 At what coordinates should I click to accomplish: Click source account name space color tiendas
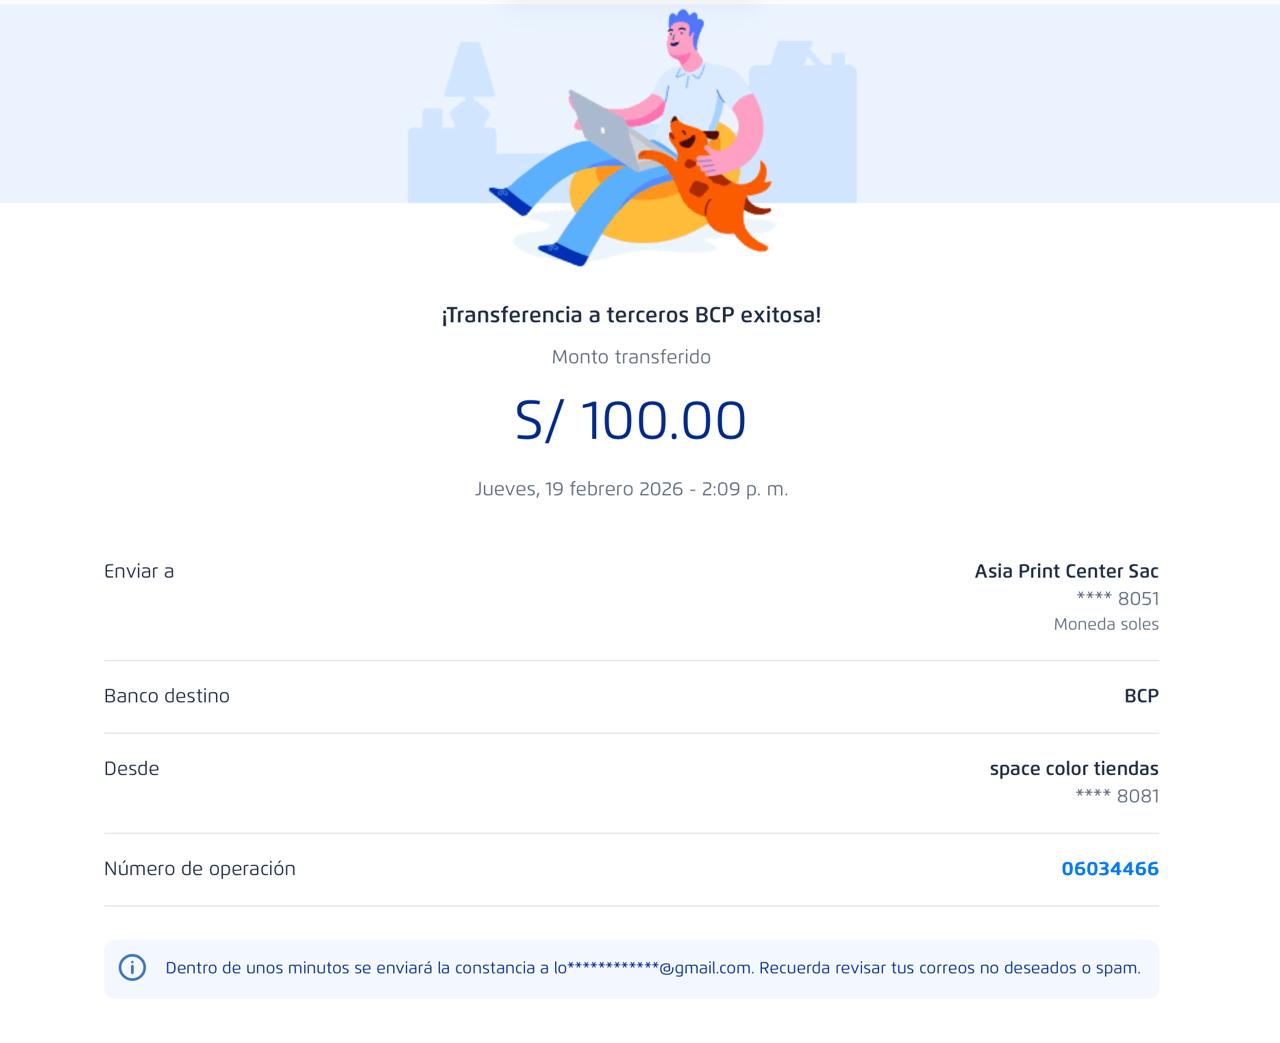tap(1073, 768)
